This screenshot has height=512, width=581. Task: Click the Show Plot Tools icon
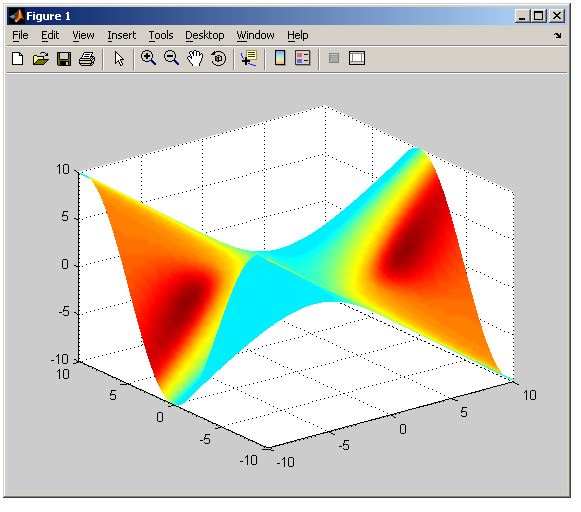click(x=357, y=58)
